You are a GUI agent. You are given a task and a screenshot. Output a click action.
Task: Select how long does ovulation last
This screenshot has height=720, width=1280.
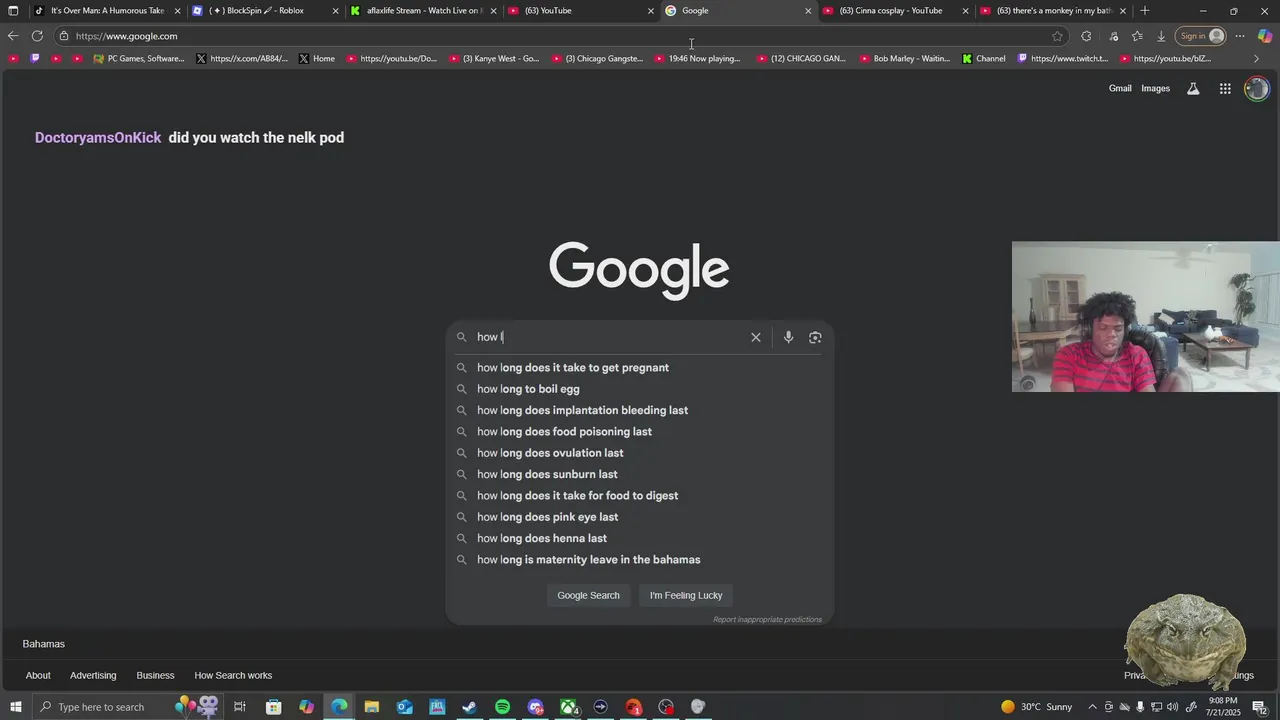pyautogui.click(x=639, y=453)
